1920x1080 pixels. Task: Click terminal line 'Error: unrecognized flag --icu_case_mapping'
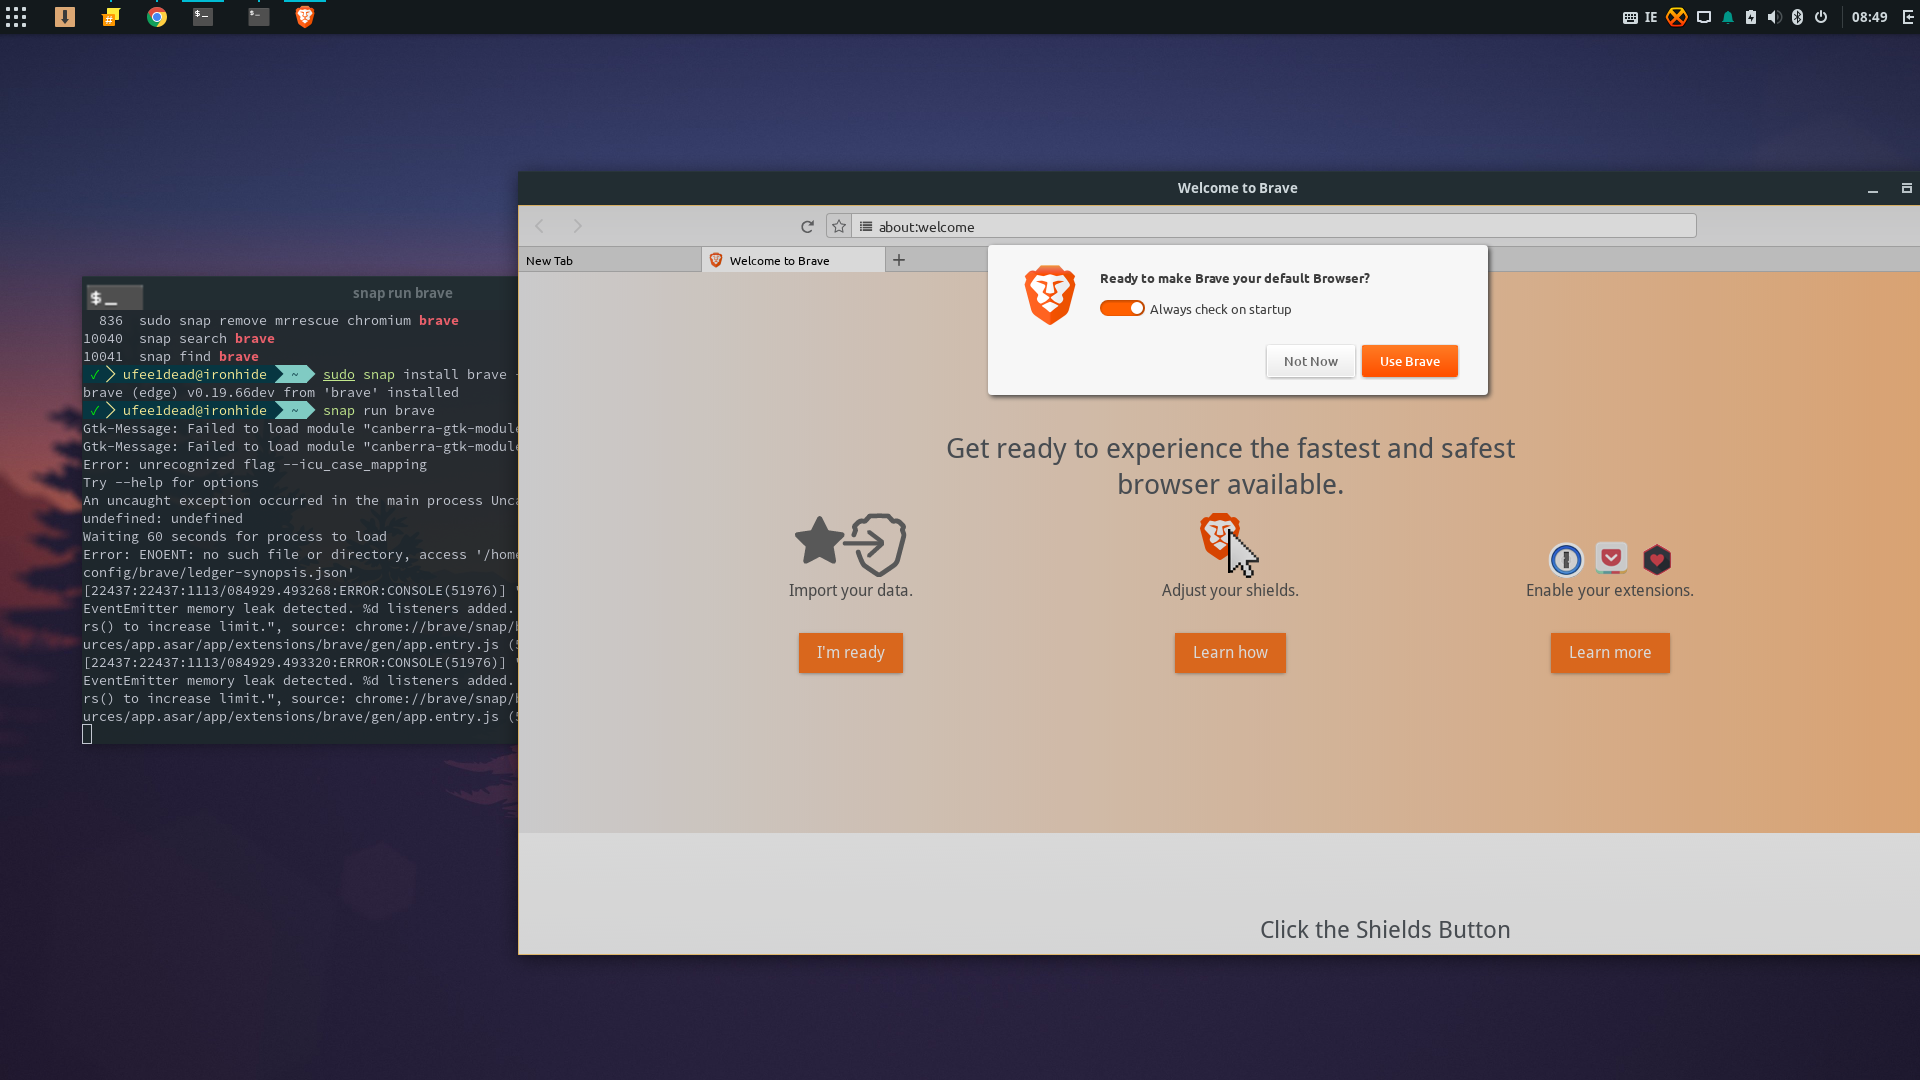pyautogui.click(x=255, y=465)
